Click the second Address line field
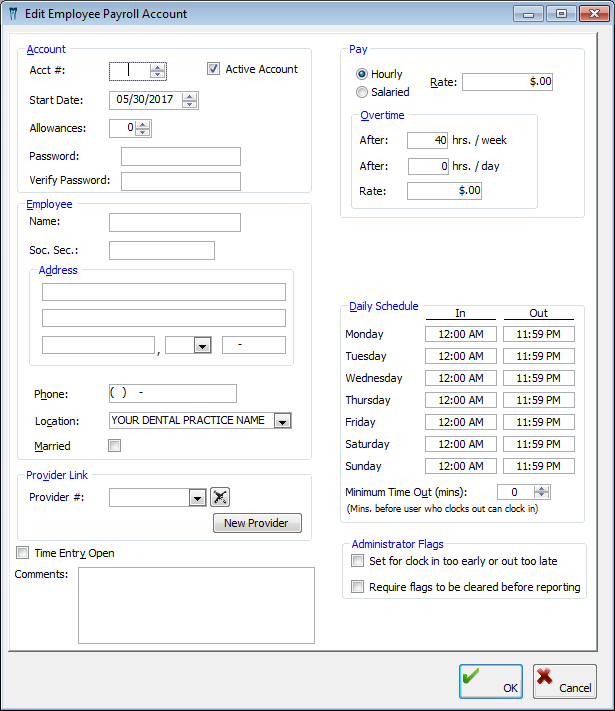Screen dimensions: 615x711 click(164, 318)
